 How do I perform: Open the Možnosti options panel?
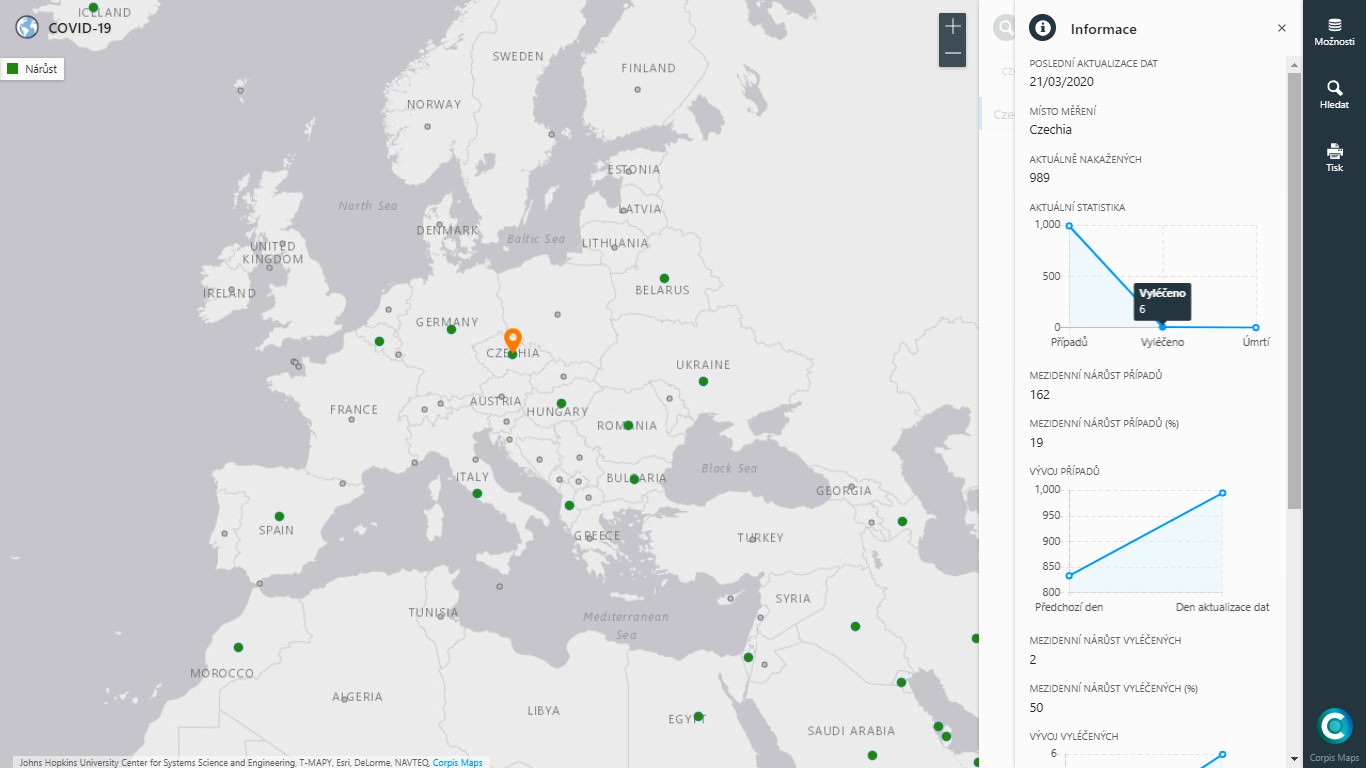coord(1334,31)
